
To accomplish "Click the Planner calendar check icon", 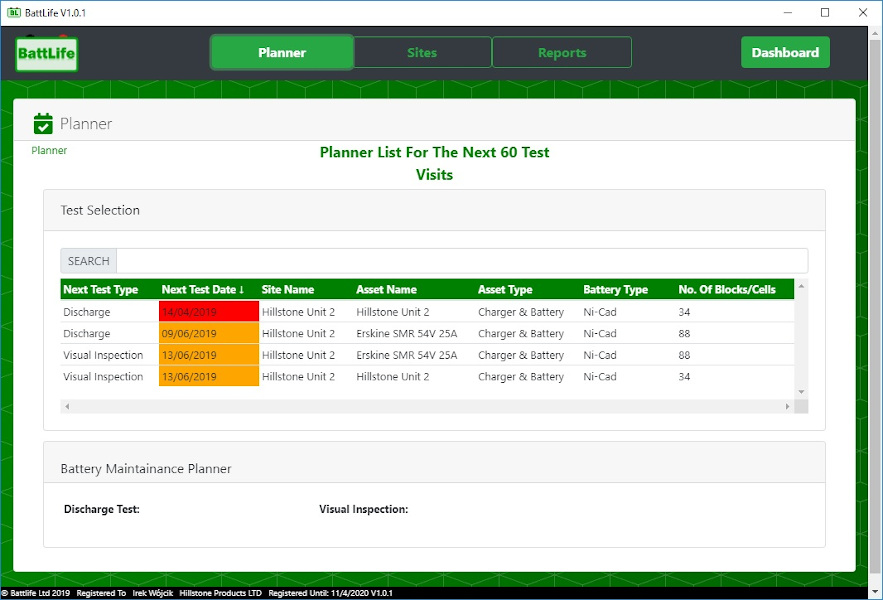I will point(43,124).
